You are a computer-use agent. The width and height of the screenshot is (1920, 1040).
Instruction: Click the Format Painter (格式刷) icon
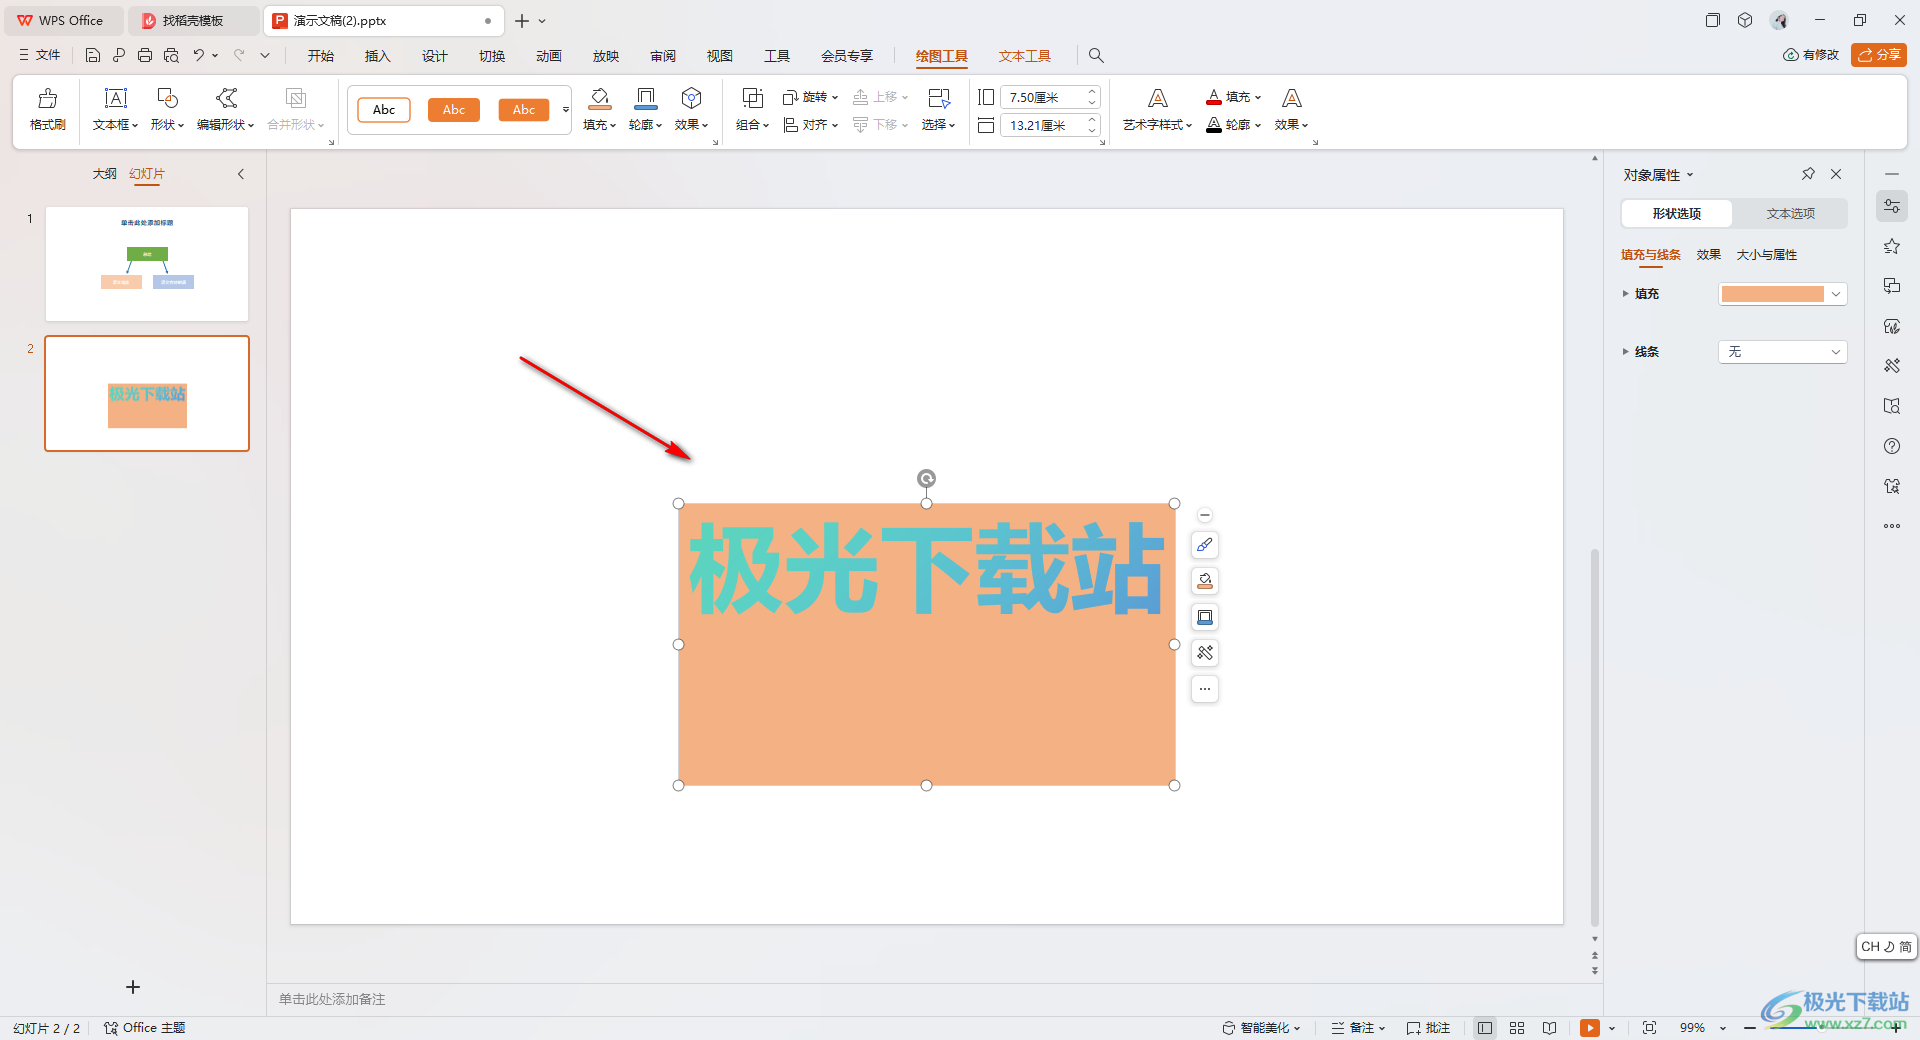[x=47, y=98]
